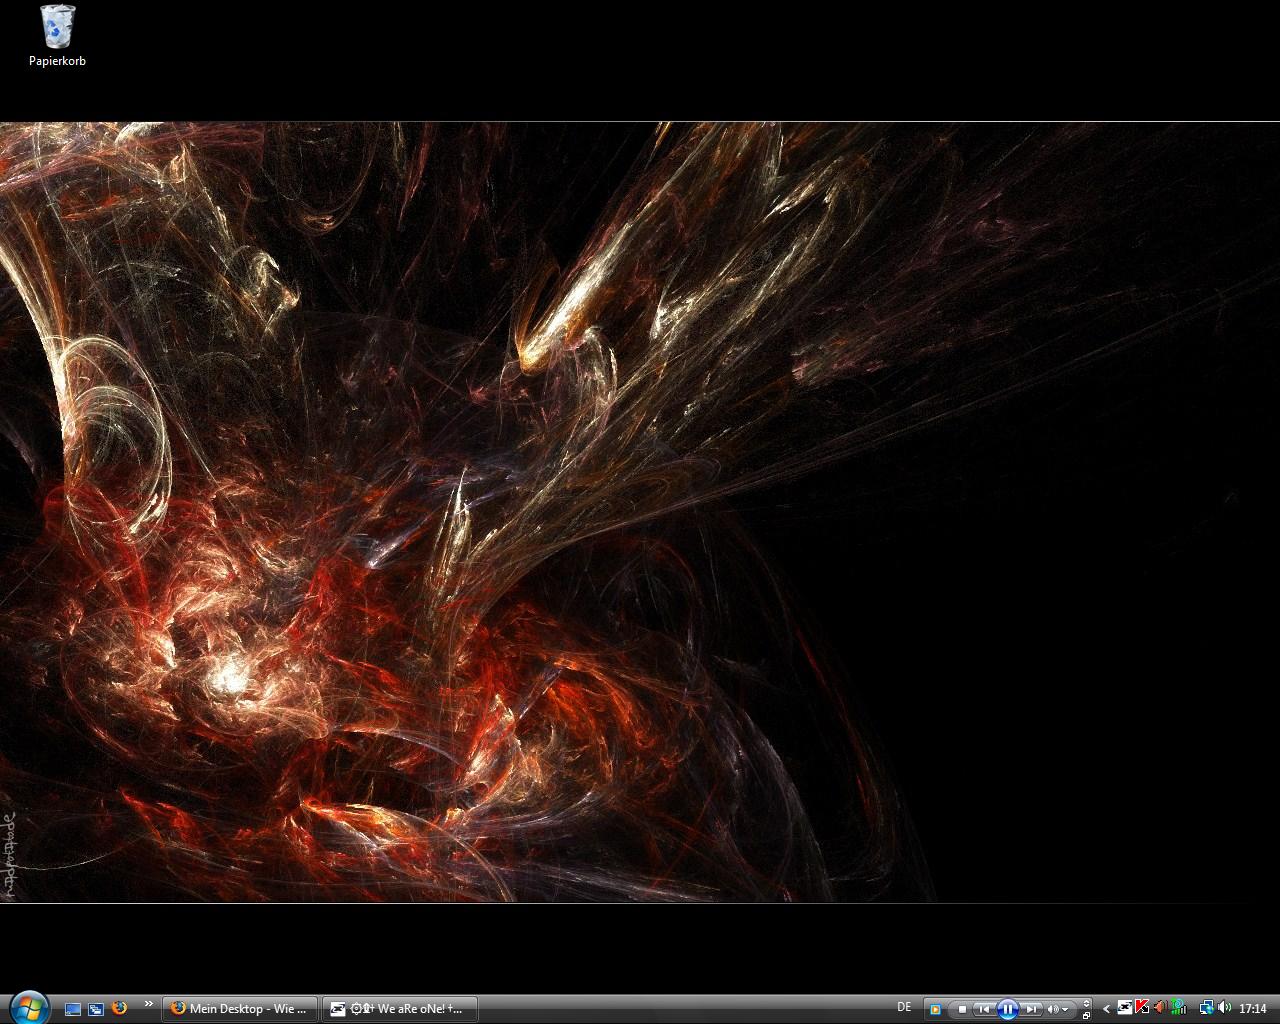
Task: Expand hidden system tray icons arrow
Action: tap(1106, 1009)
